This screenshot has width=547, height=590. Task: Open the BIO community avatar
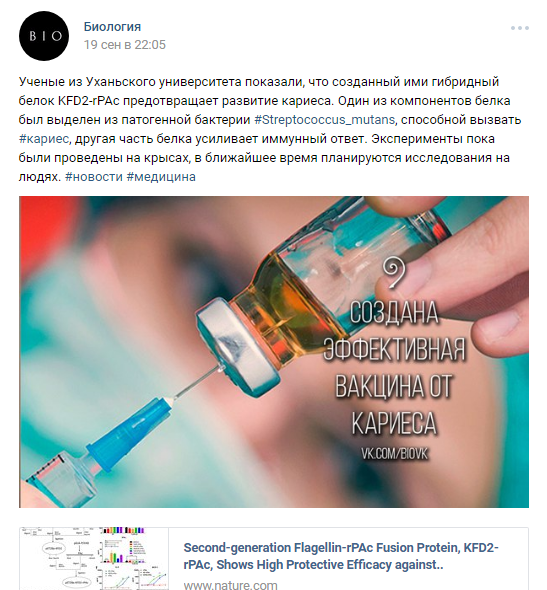coord(44,36)
